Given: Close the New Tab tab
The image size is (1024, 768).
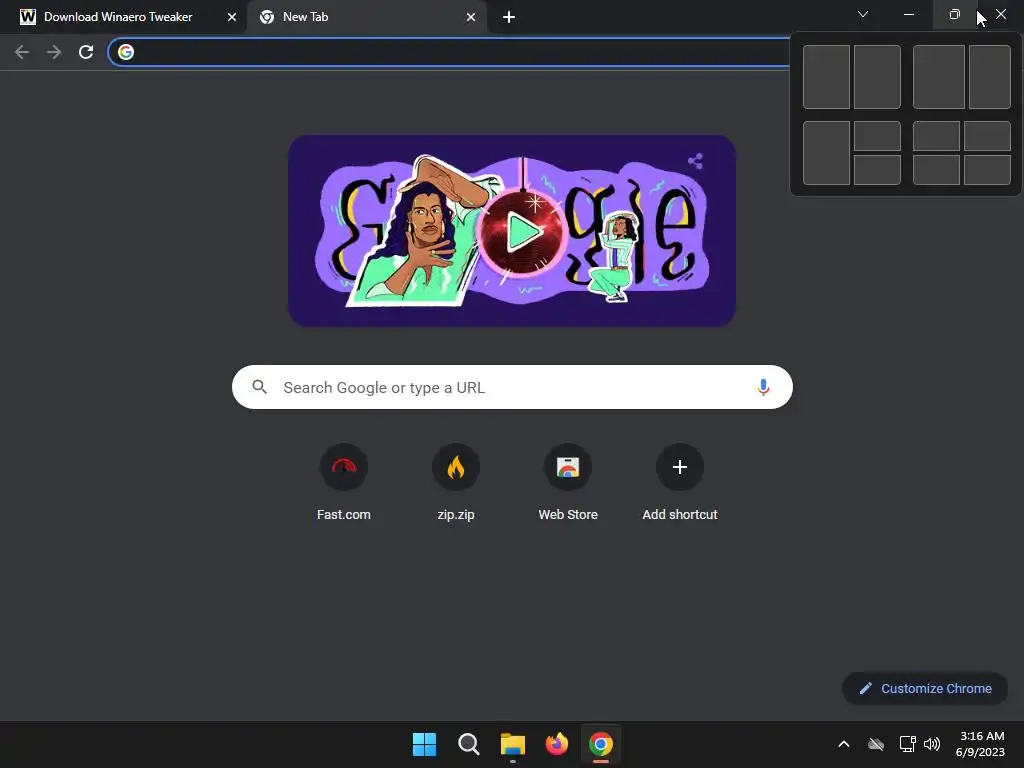Looking at the screenshot, I should pos(471,17).
